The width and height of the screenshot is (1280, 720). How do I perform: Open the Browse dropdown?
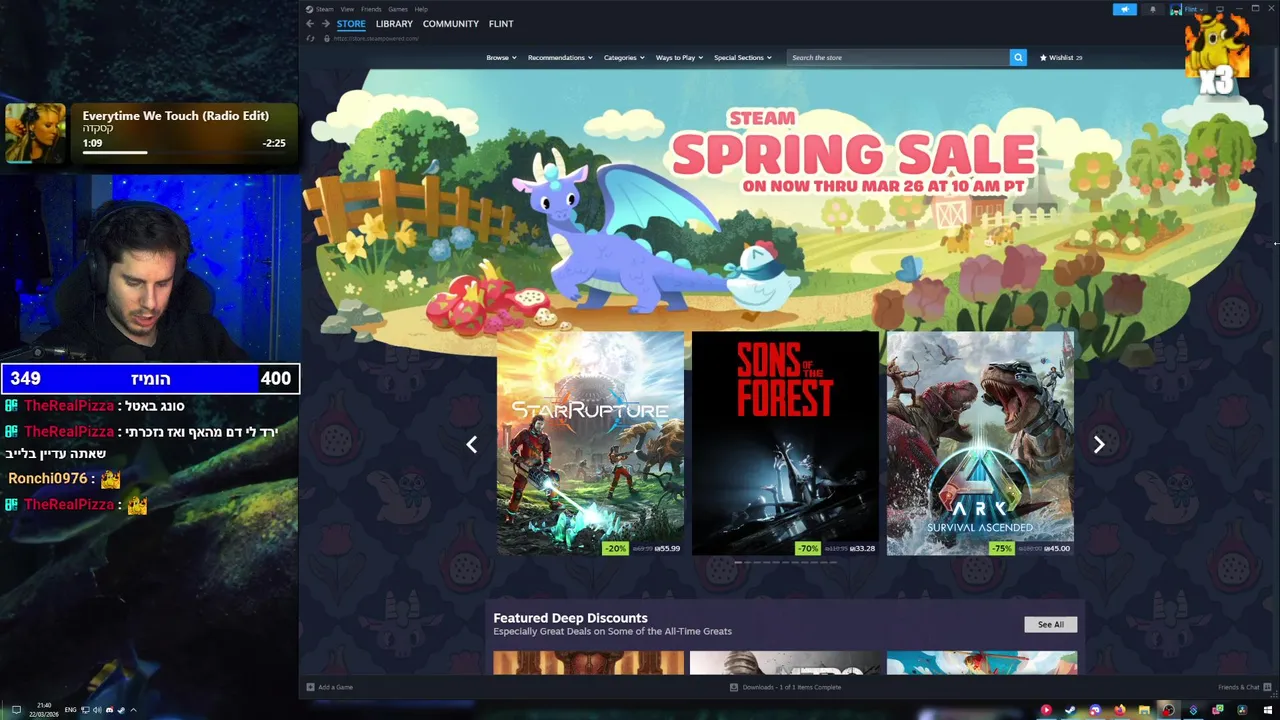point(501,57)
